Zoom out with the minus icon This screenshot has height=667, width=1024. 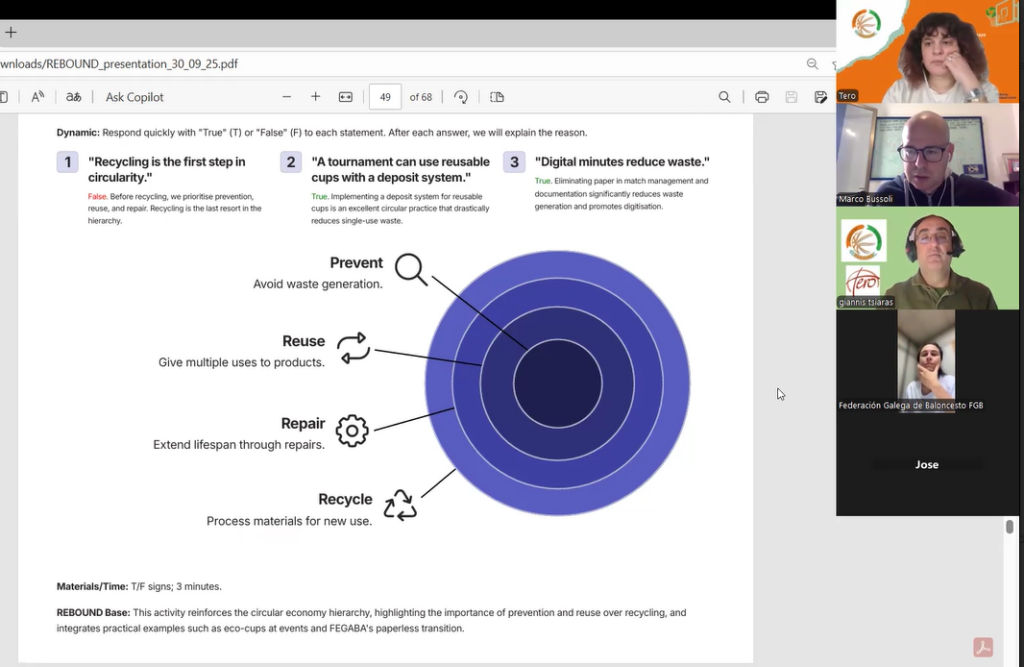[287, 97]
